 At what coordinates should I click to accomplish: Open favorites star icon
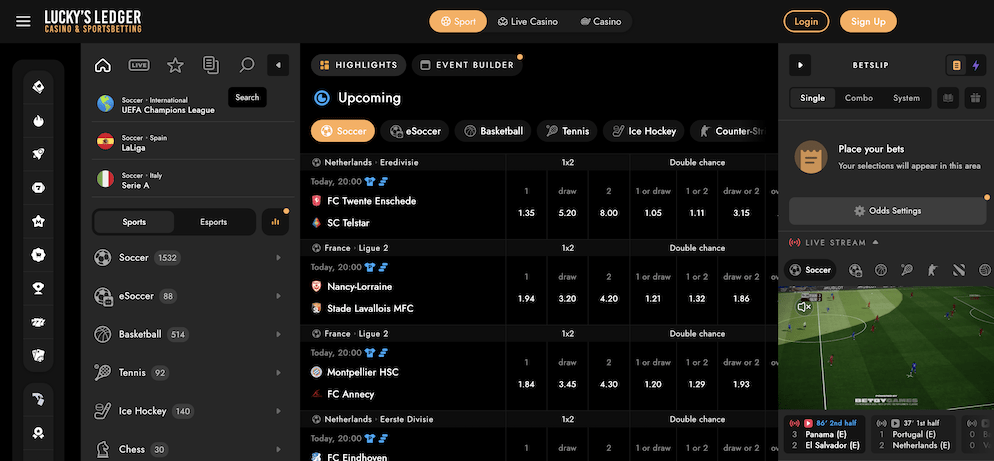coord(175,65)
